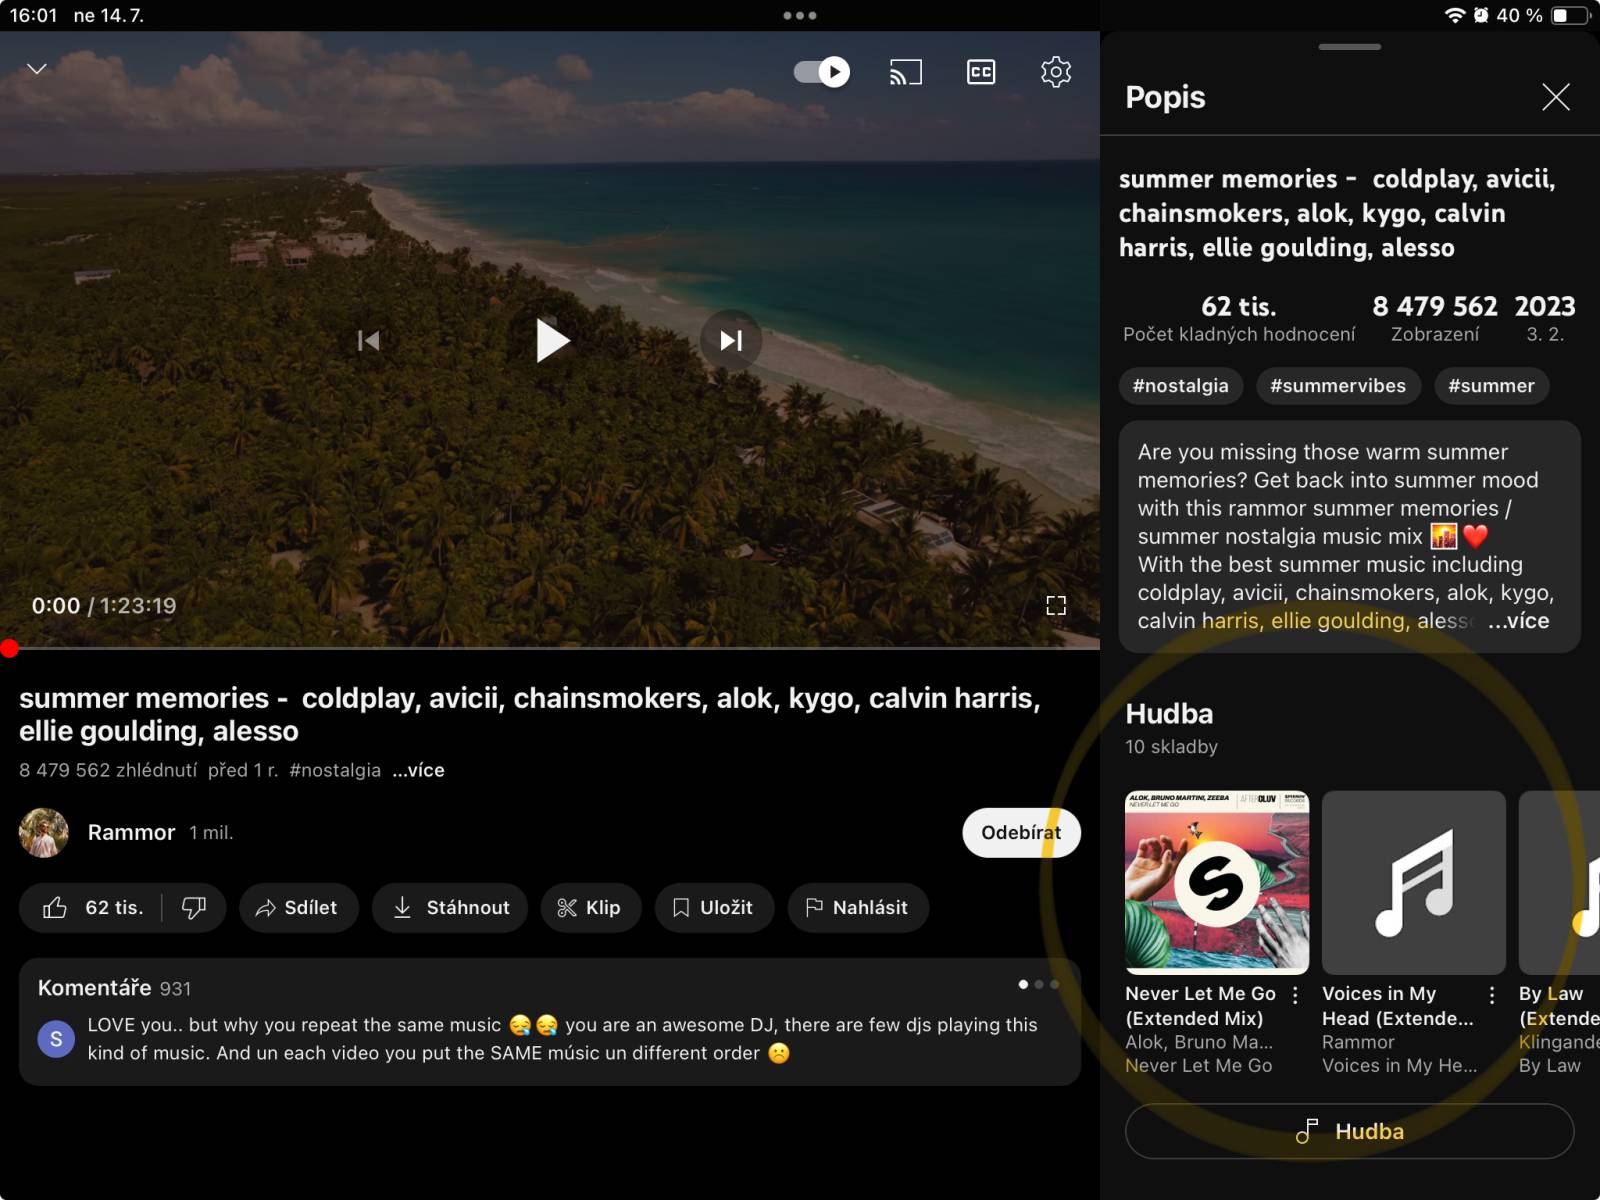Tap the Never Let Me Go (Extended Mix) title
1600x1200 pixels.
pyautogui.click(x=1200, y=1006)
